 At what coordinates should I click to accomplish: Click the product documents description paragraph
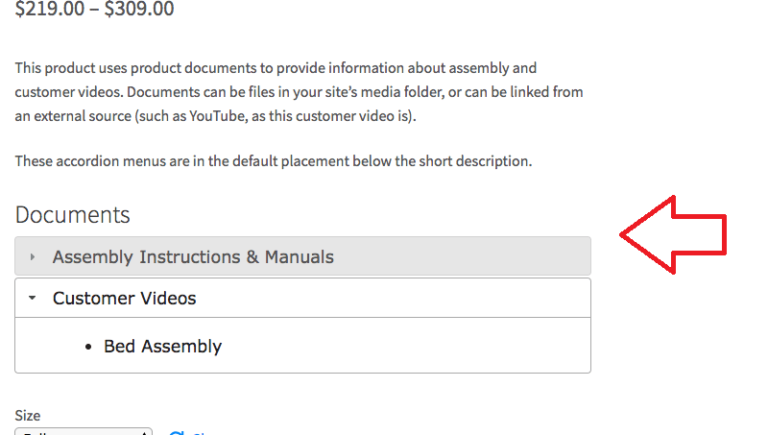[298, 92]
